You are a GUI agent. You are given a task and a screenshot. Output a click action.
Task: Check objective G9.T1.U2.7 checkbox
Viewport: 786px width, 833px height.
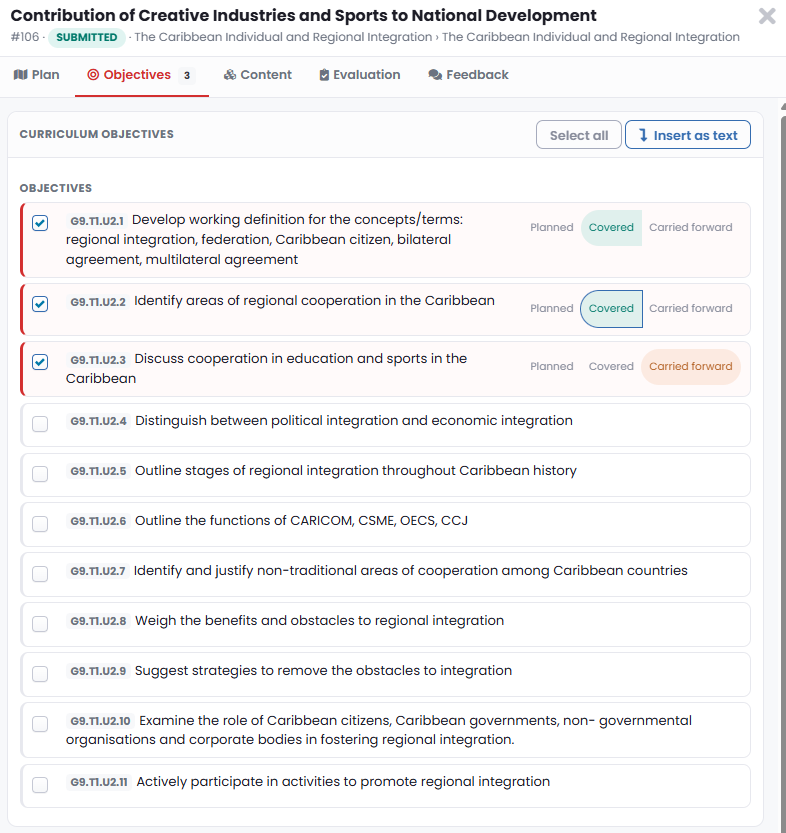[40, 574]
